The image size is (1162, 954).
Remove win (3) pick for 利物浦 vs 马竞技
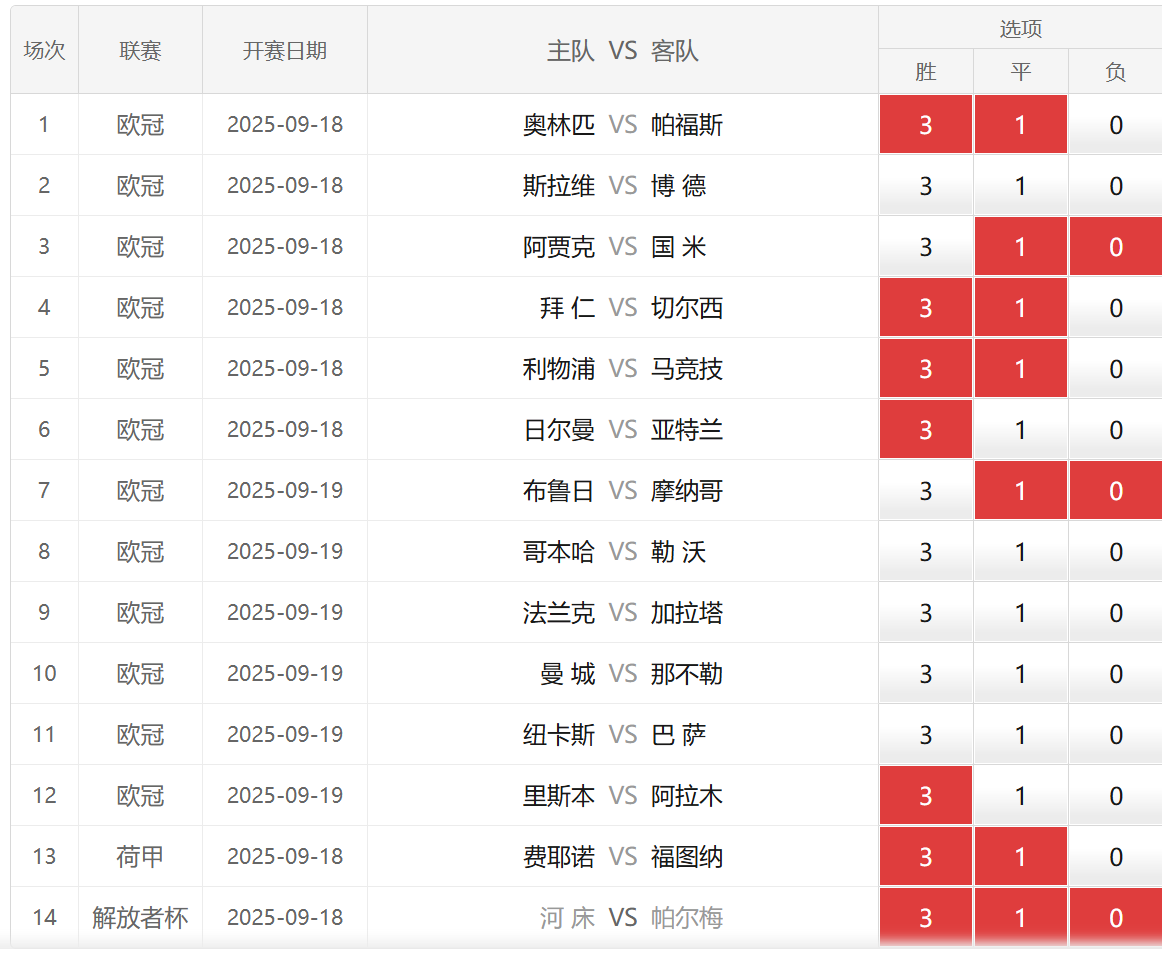926,368
